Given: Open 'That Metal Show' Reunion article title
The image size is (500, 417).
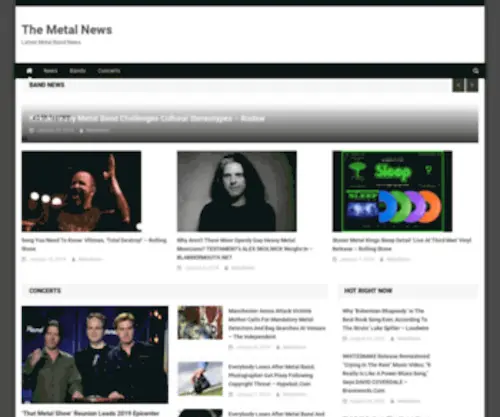Looking at the screenshot, I should 91,413.
